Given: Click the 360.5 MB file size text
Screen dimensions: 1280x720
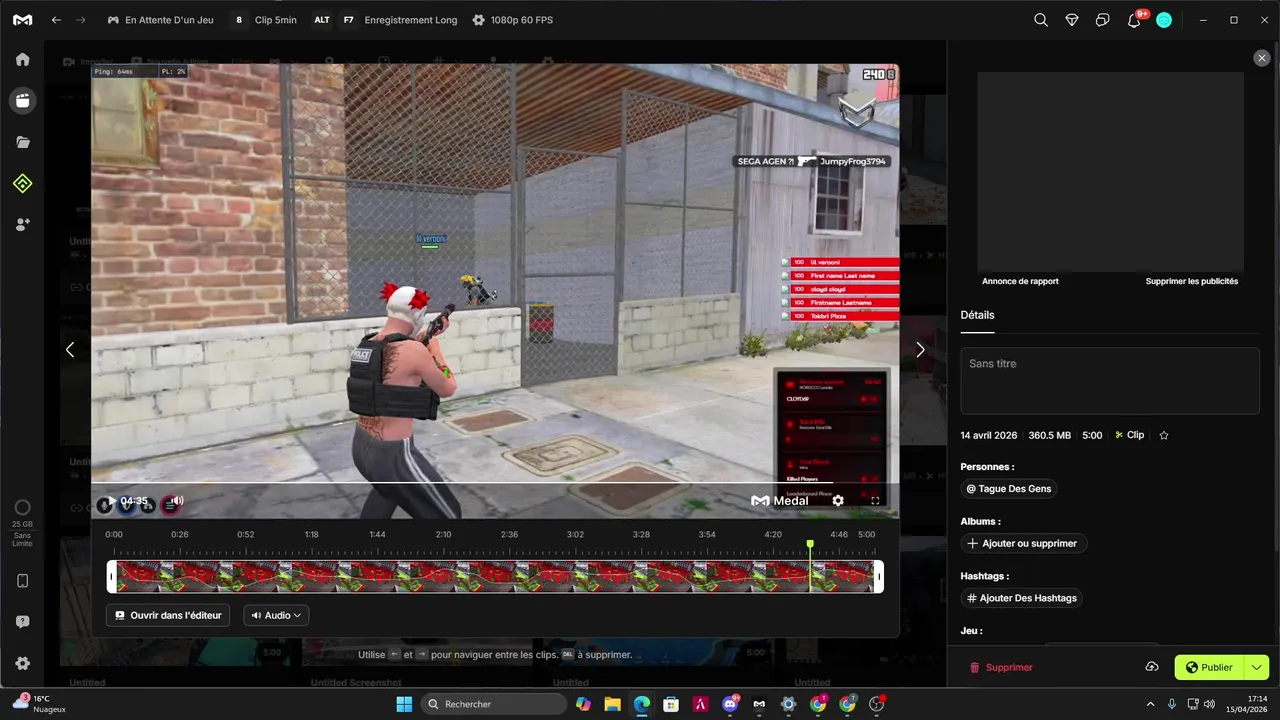Looking at the screenshot, I should click(1050, 435).
